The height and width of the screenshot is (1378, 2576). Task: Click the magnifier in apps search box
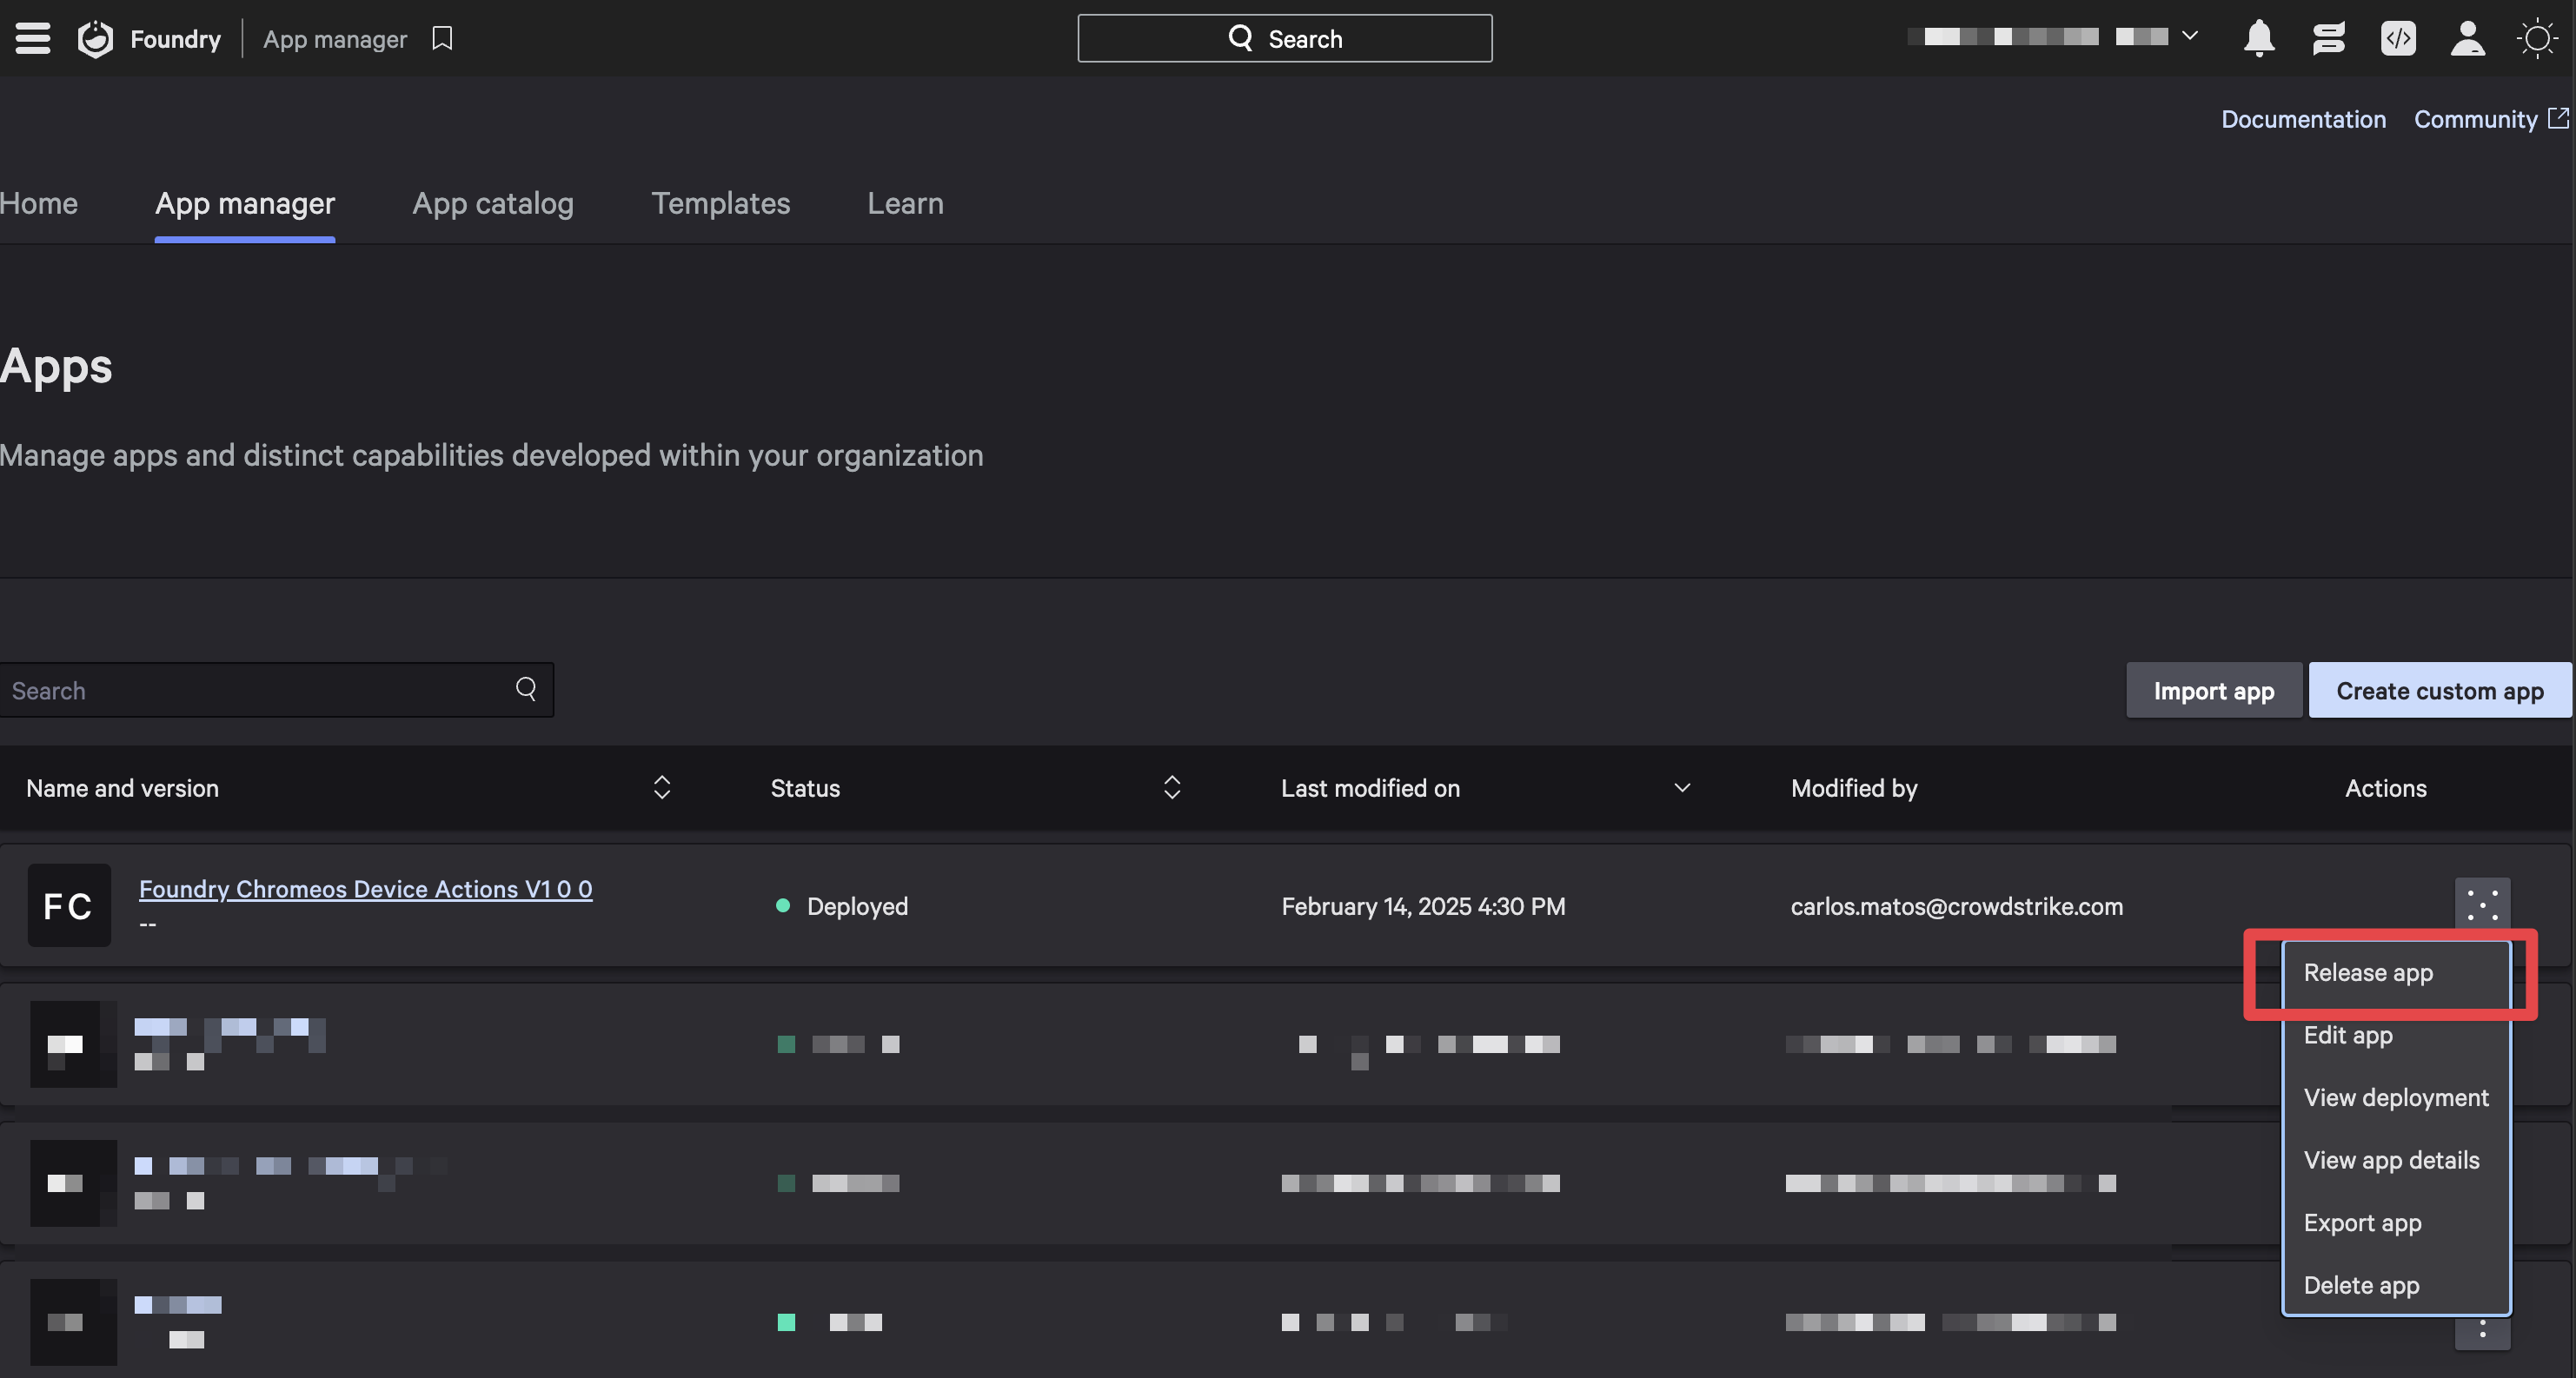[526, 689]
